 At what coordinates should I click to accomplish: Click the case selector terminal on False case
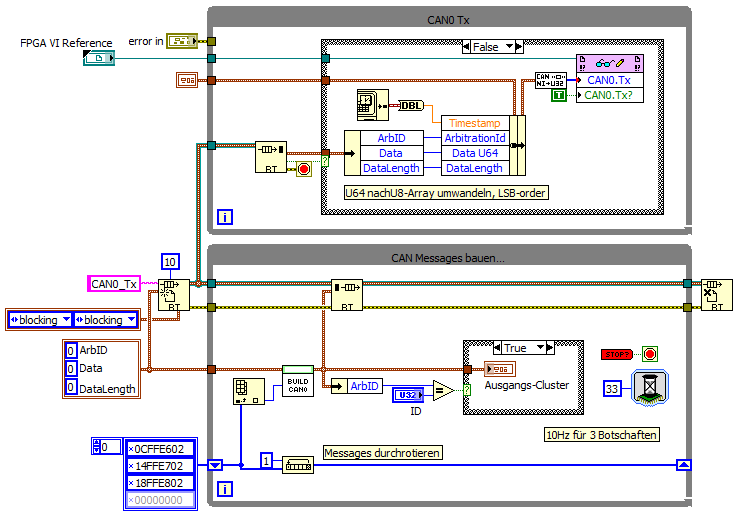(x=325, y=161)
